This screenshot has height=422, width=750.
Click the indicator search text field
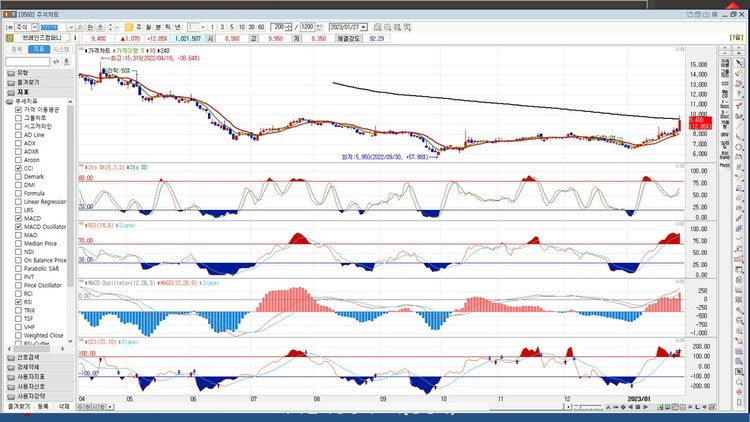[28, 62]
